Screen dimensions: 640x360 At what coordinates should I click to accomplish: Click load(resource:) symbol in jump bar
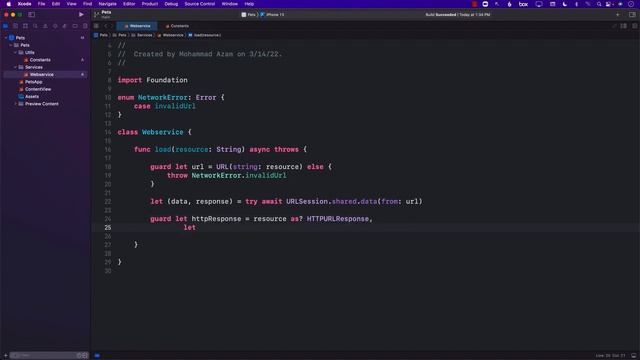(204, 35)
